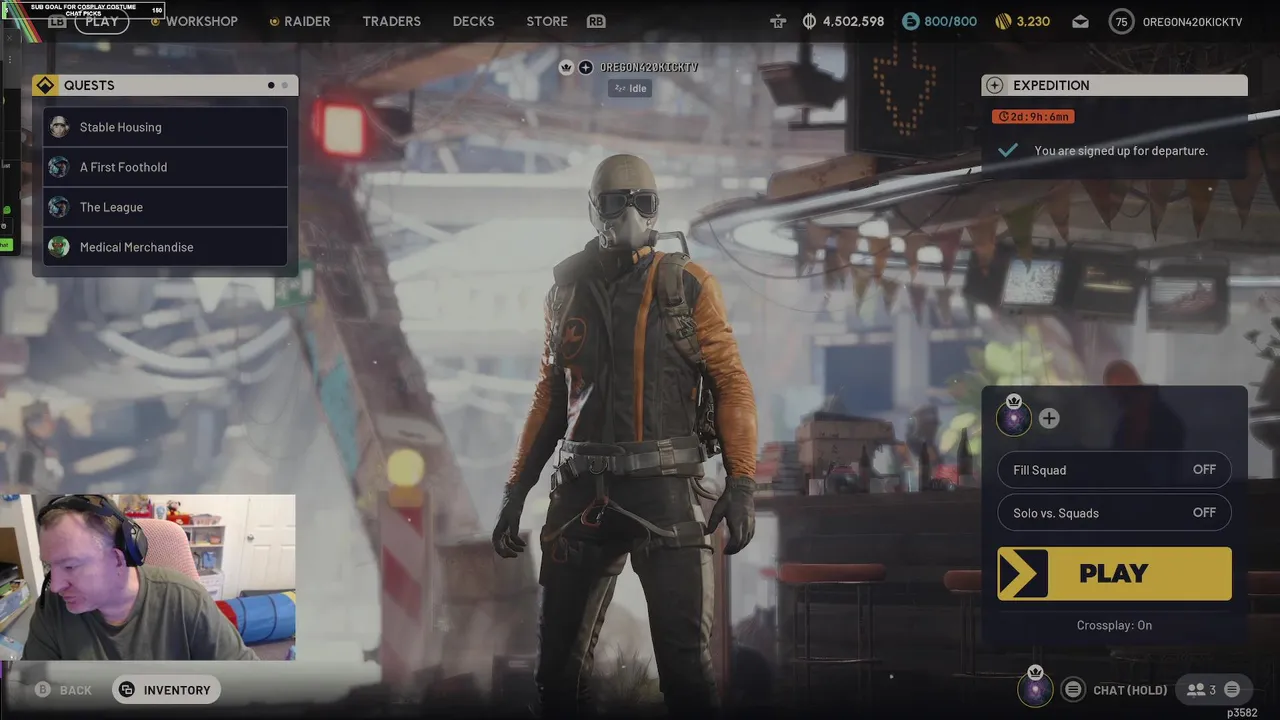Viewport: 1280px width, 720px height.
Task: Open the Decks tab
Action: coord(473,21)
